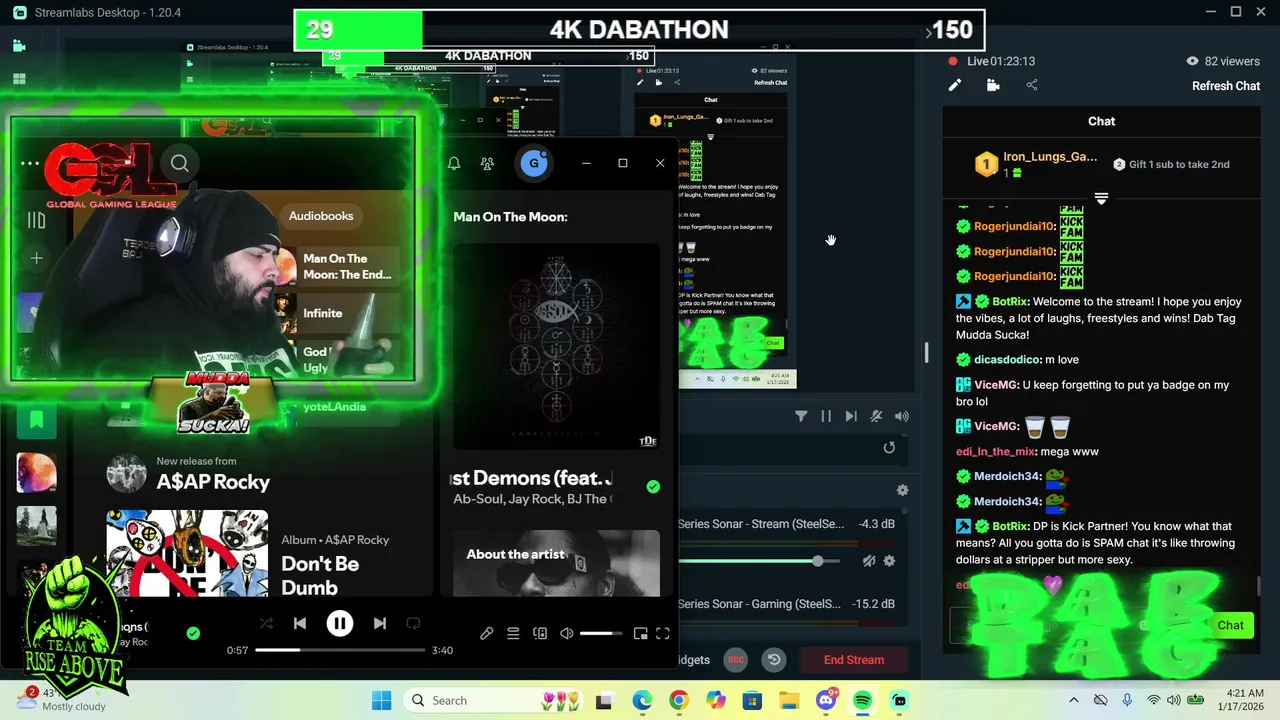Click the pencil edit stream info icon

(955, 85)
